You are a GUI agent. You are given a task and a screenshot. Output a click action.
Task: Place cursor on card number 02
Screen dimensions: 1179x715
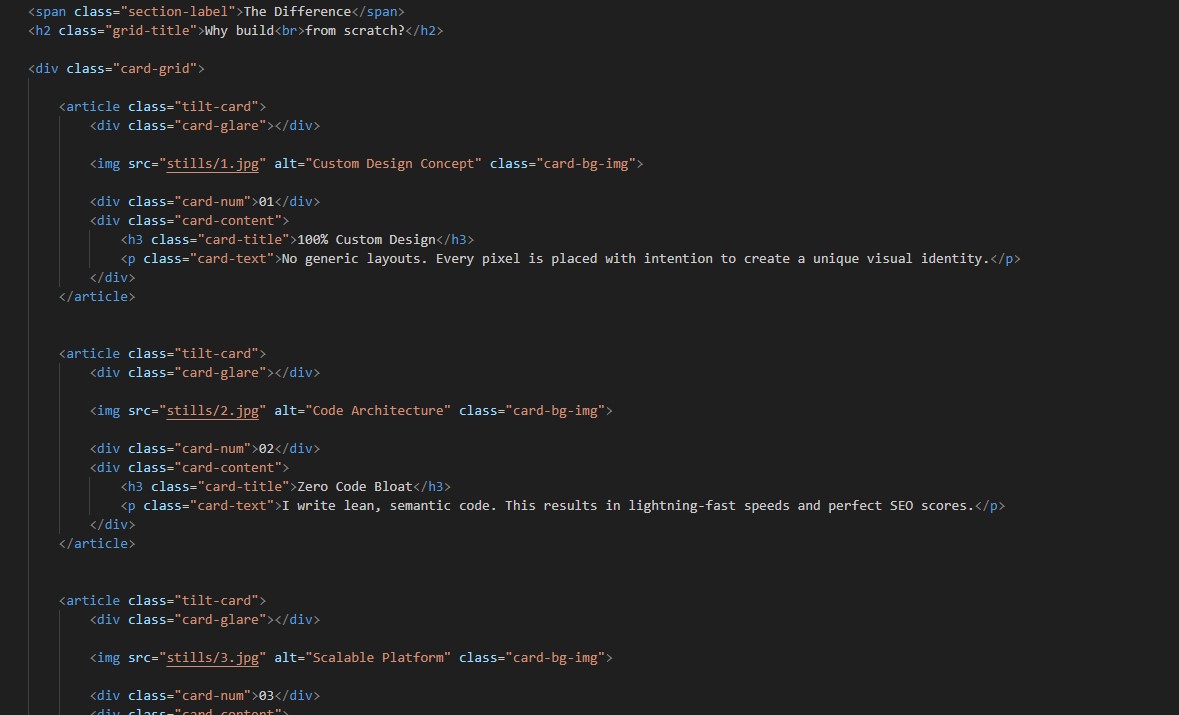(266, 448)
